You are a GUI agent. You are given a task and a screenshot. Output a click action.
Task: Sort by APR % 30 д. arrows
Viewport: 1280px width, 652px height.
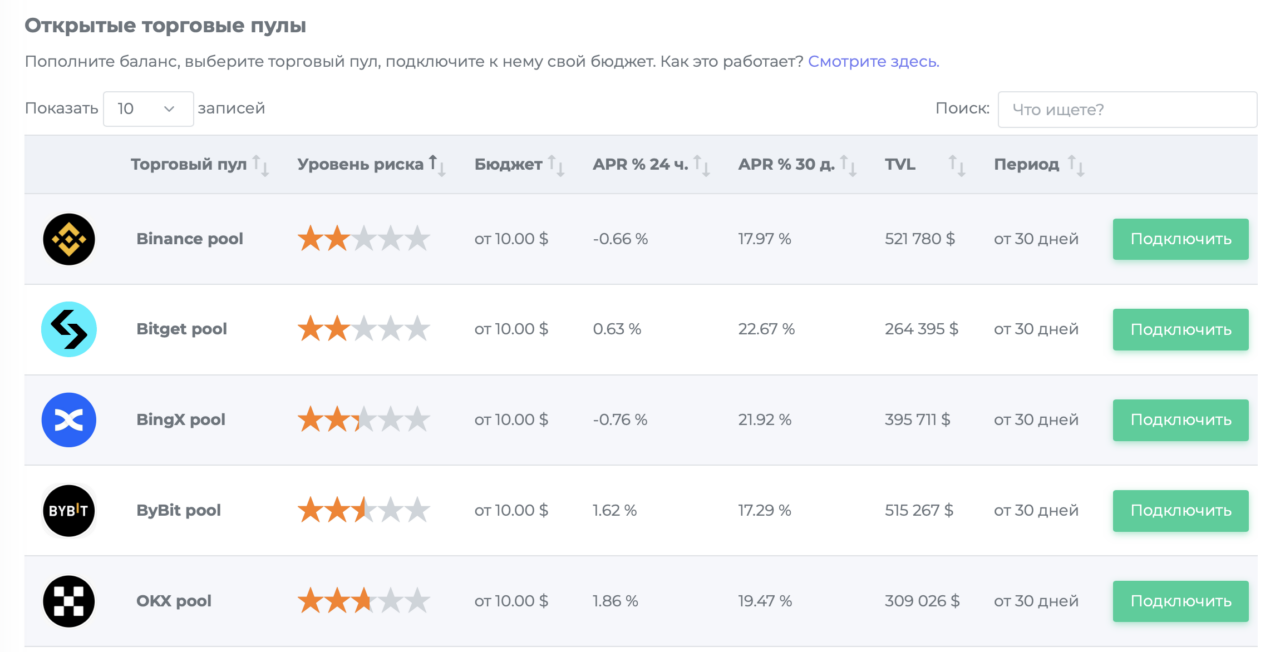coord(848,165)
